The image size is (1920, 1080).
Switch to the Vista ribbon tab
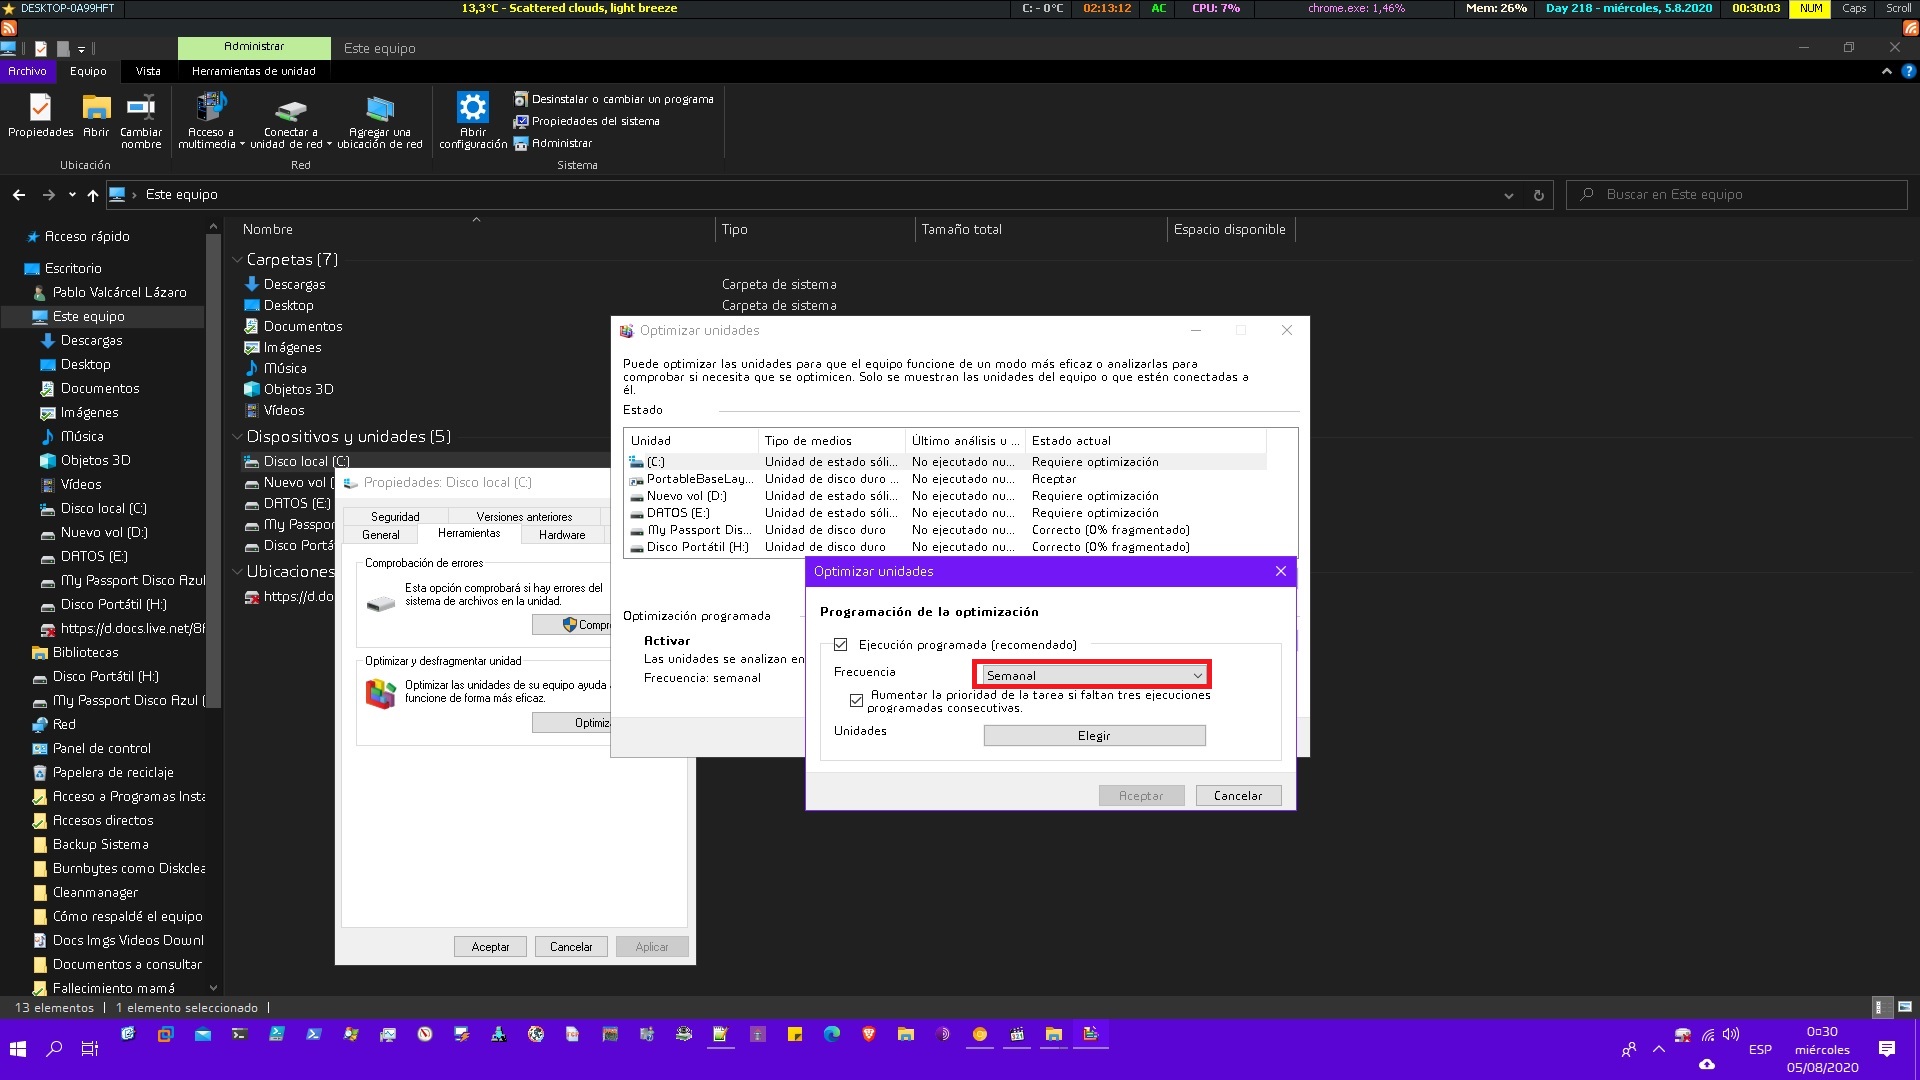point(148,71)
